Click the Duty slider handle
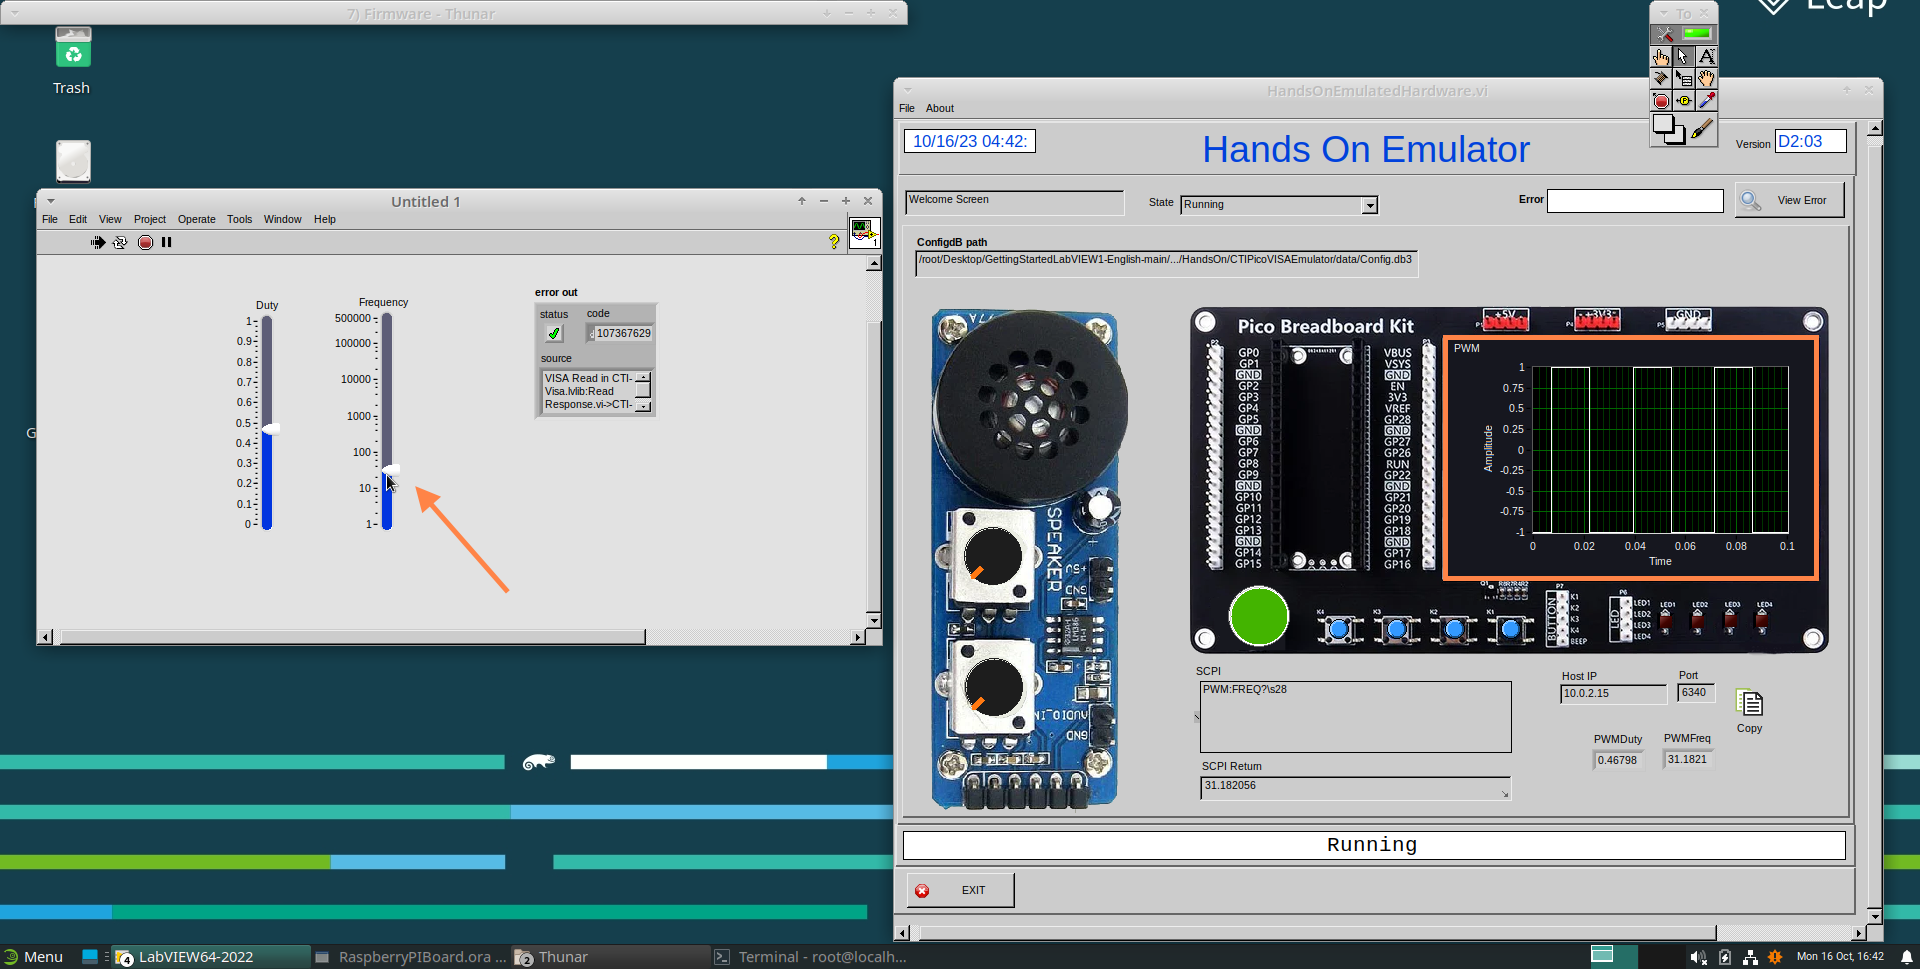This screenshot has height=969, width=1920. point(270,429)
